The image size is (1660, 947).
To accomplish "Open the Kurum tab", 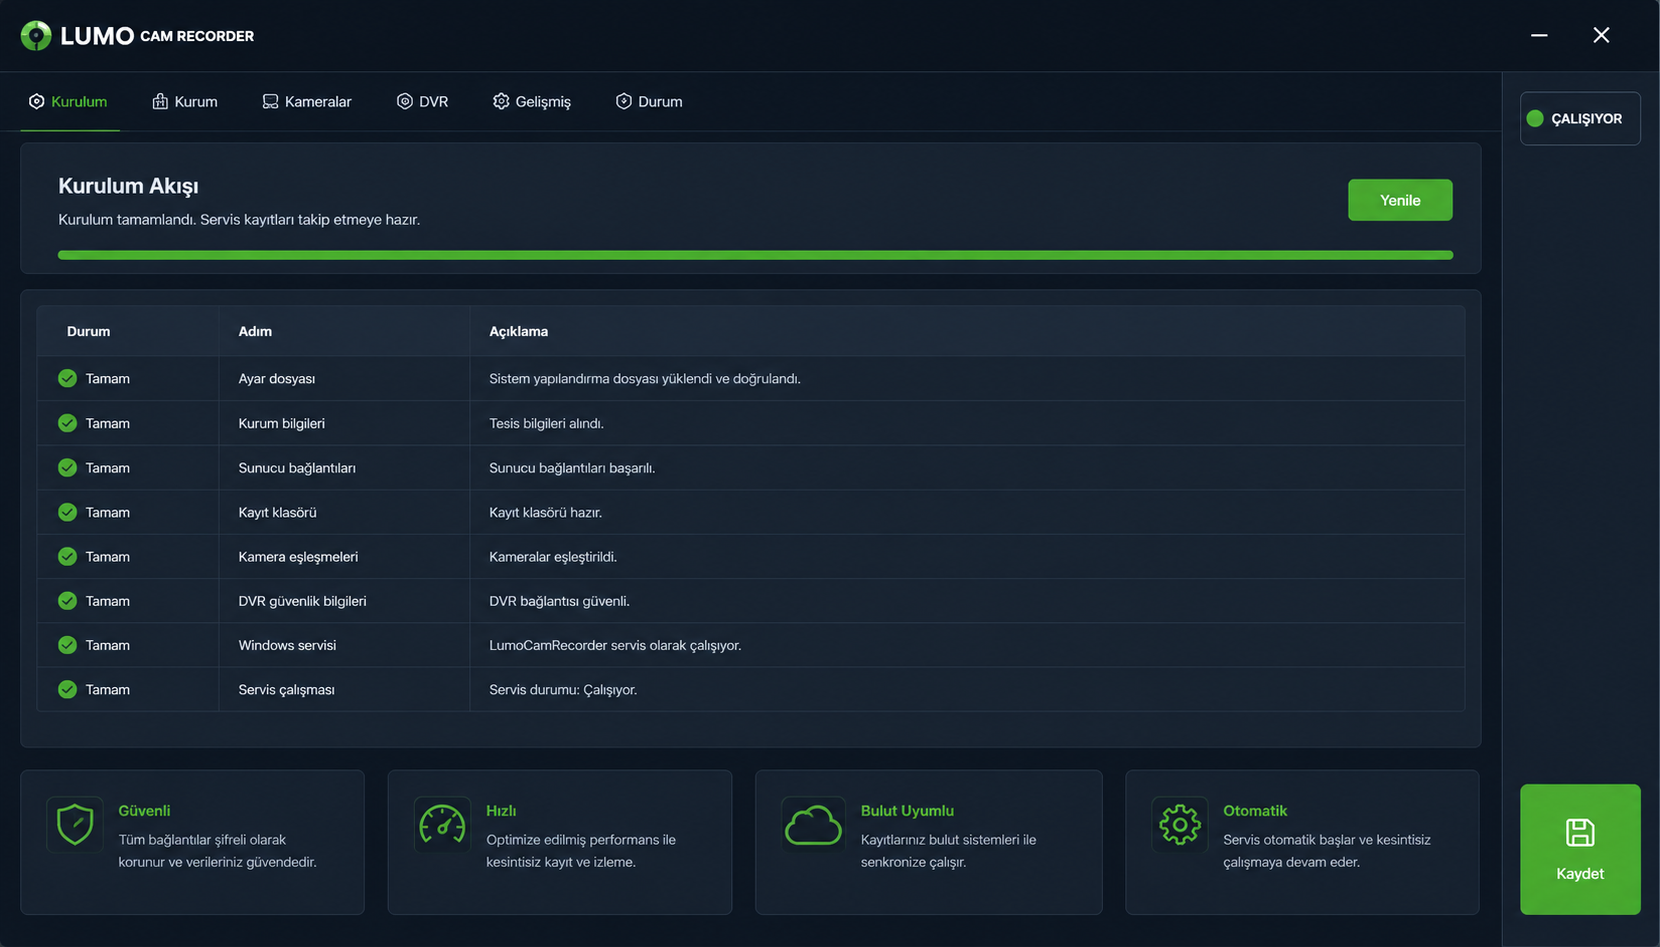I will coord(185,101).
